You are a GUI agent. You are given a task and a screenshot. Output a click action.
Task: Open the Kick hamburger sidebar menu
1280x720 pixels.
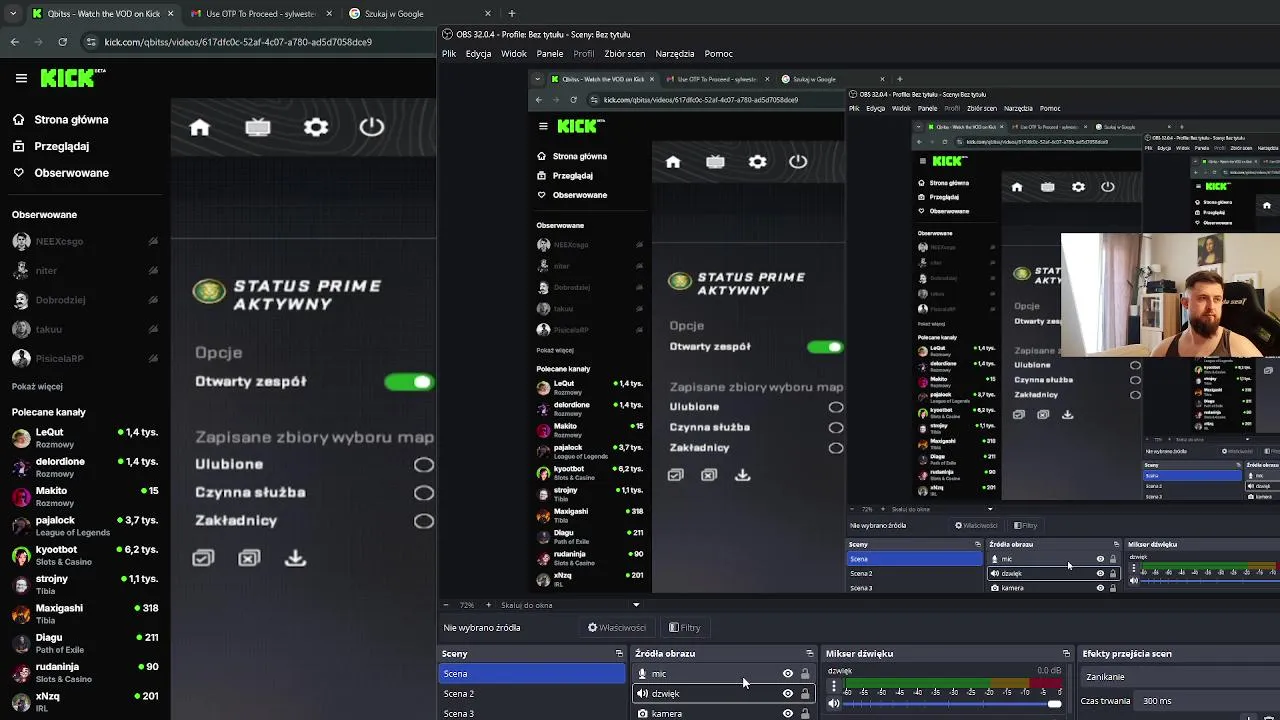(x=21, y=78)
